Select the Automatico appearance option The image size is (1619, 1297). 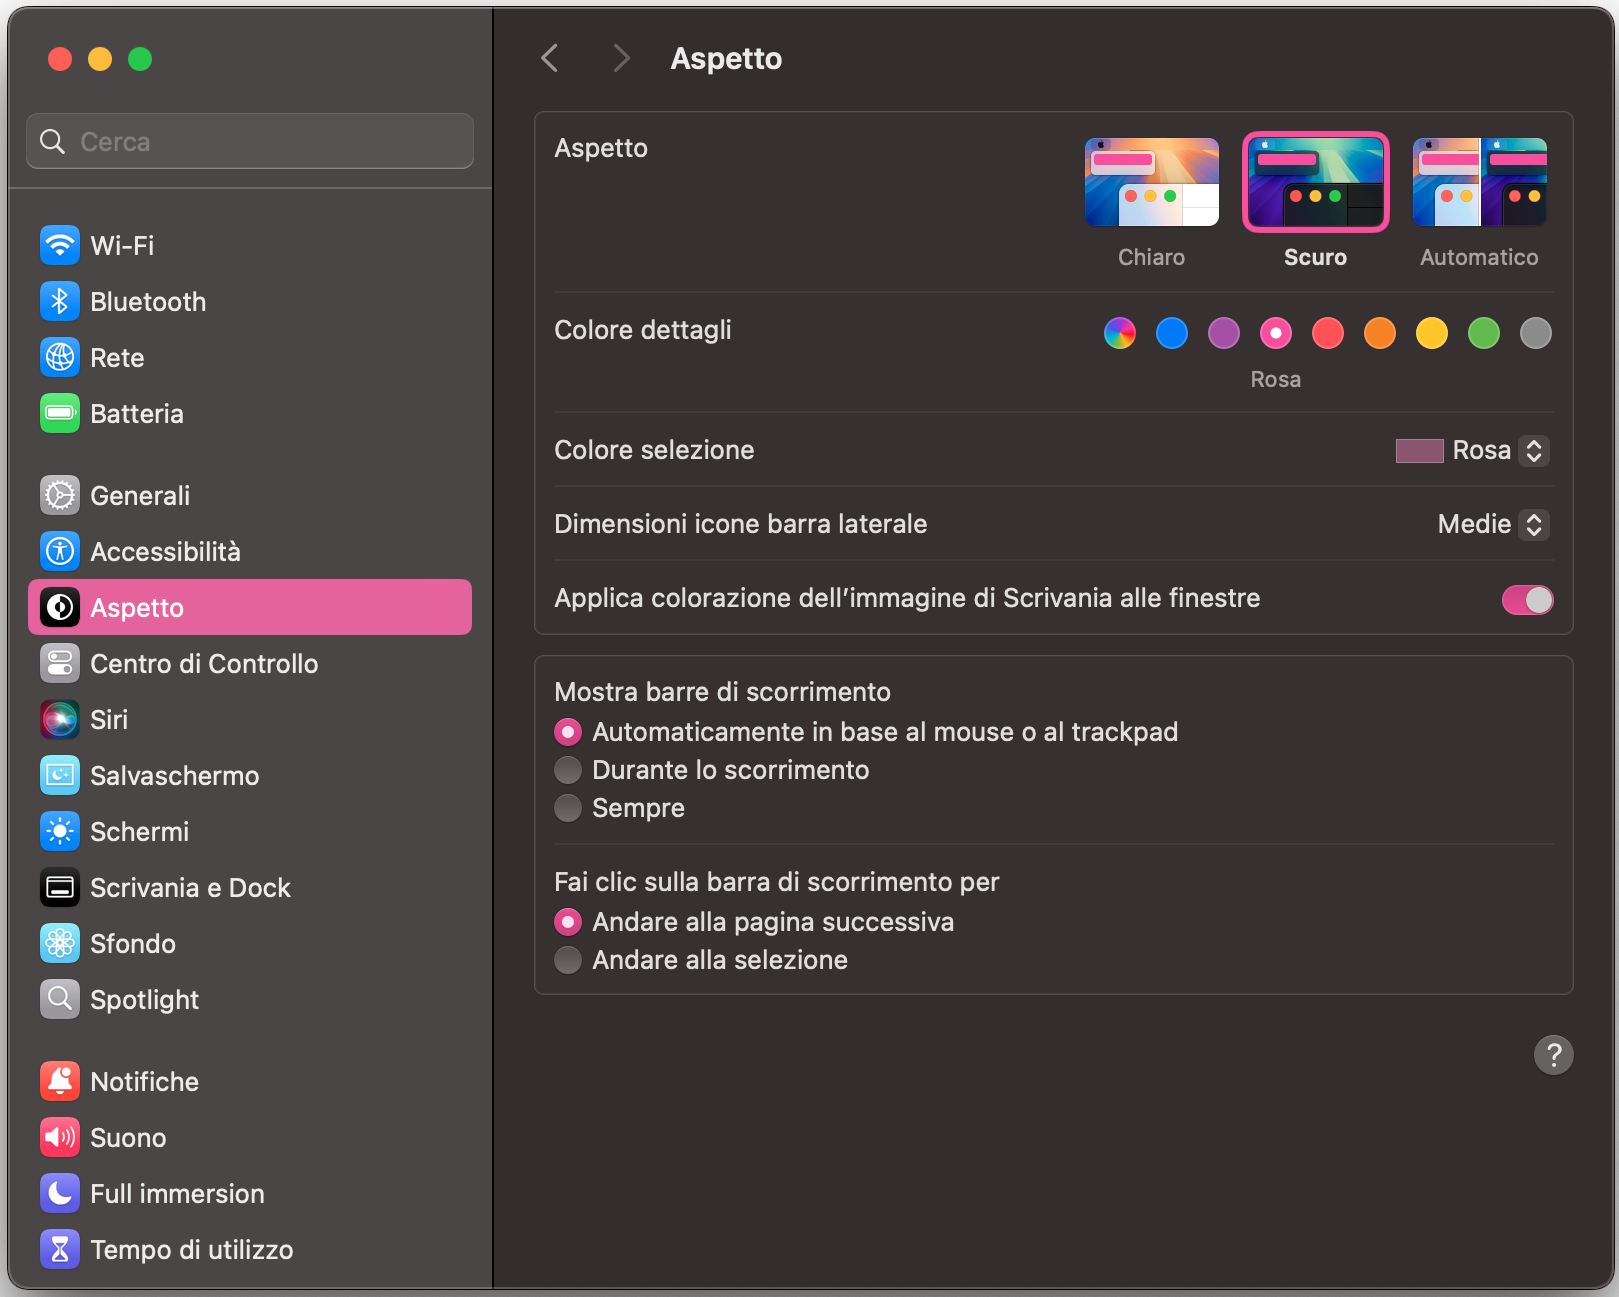point(1478,182)
